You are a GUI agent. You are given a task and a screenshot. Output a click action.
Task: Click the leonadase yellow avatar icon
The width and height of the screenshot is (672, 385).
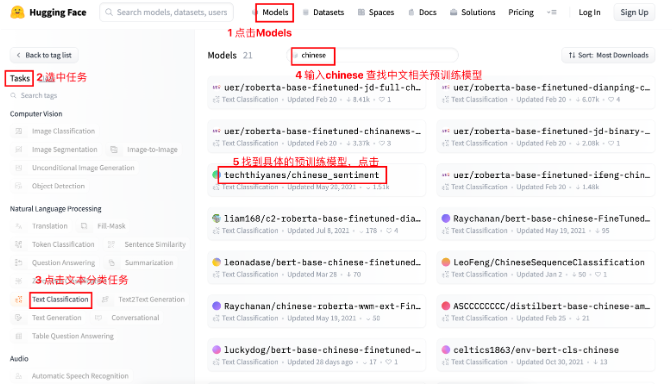tap(216, 262)
